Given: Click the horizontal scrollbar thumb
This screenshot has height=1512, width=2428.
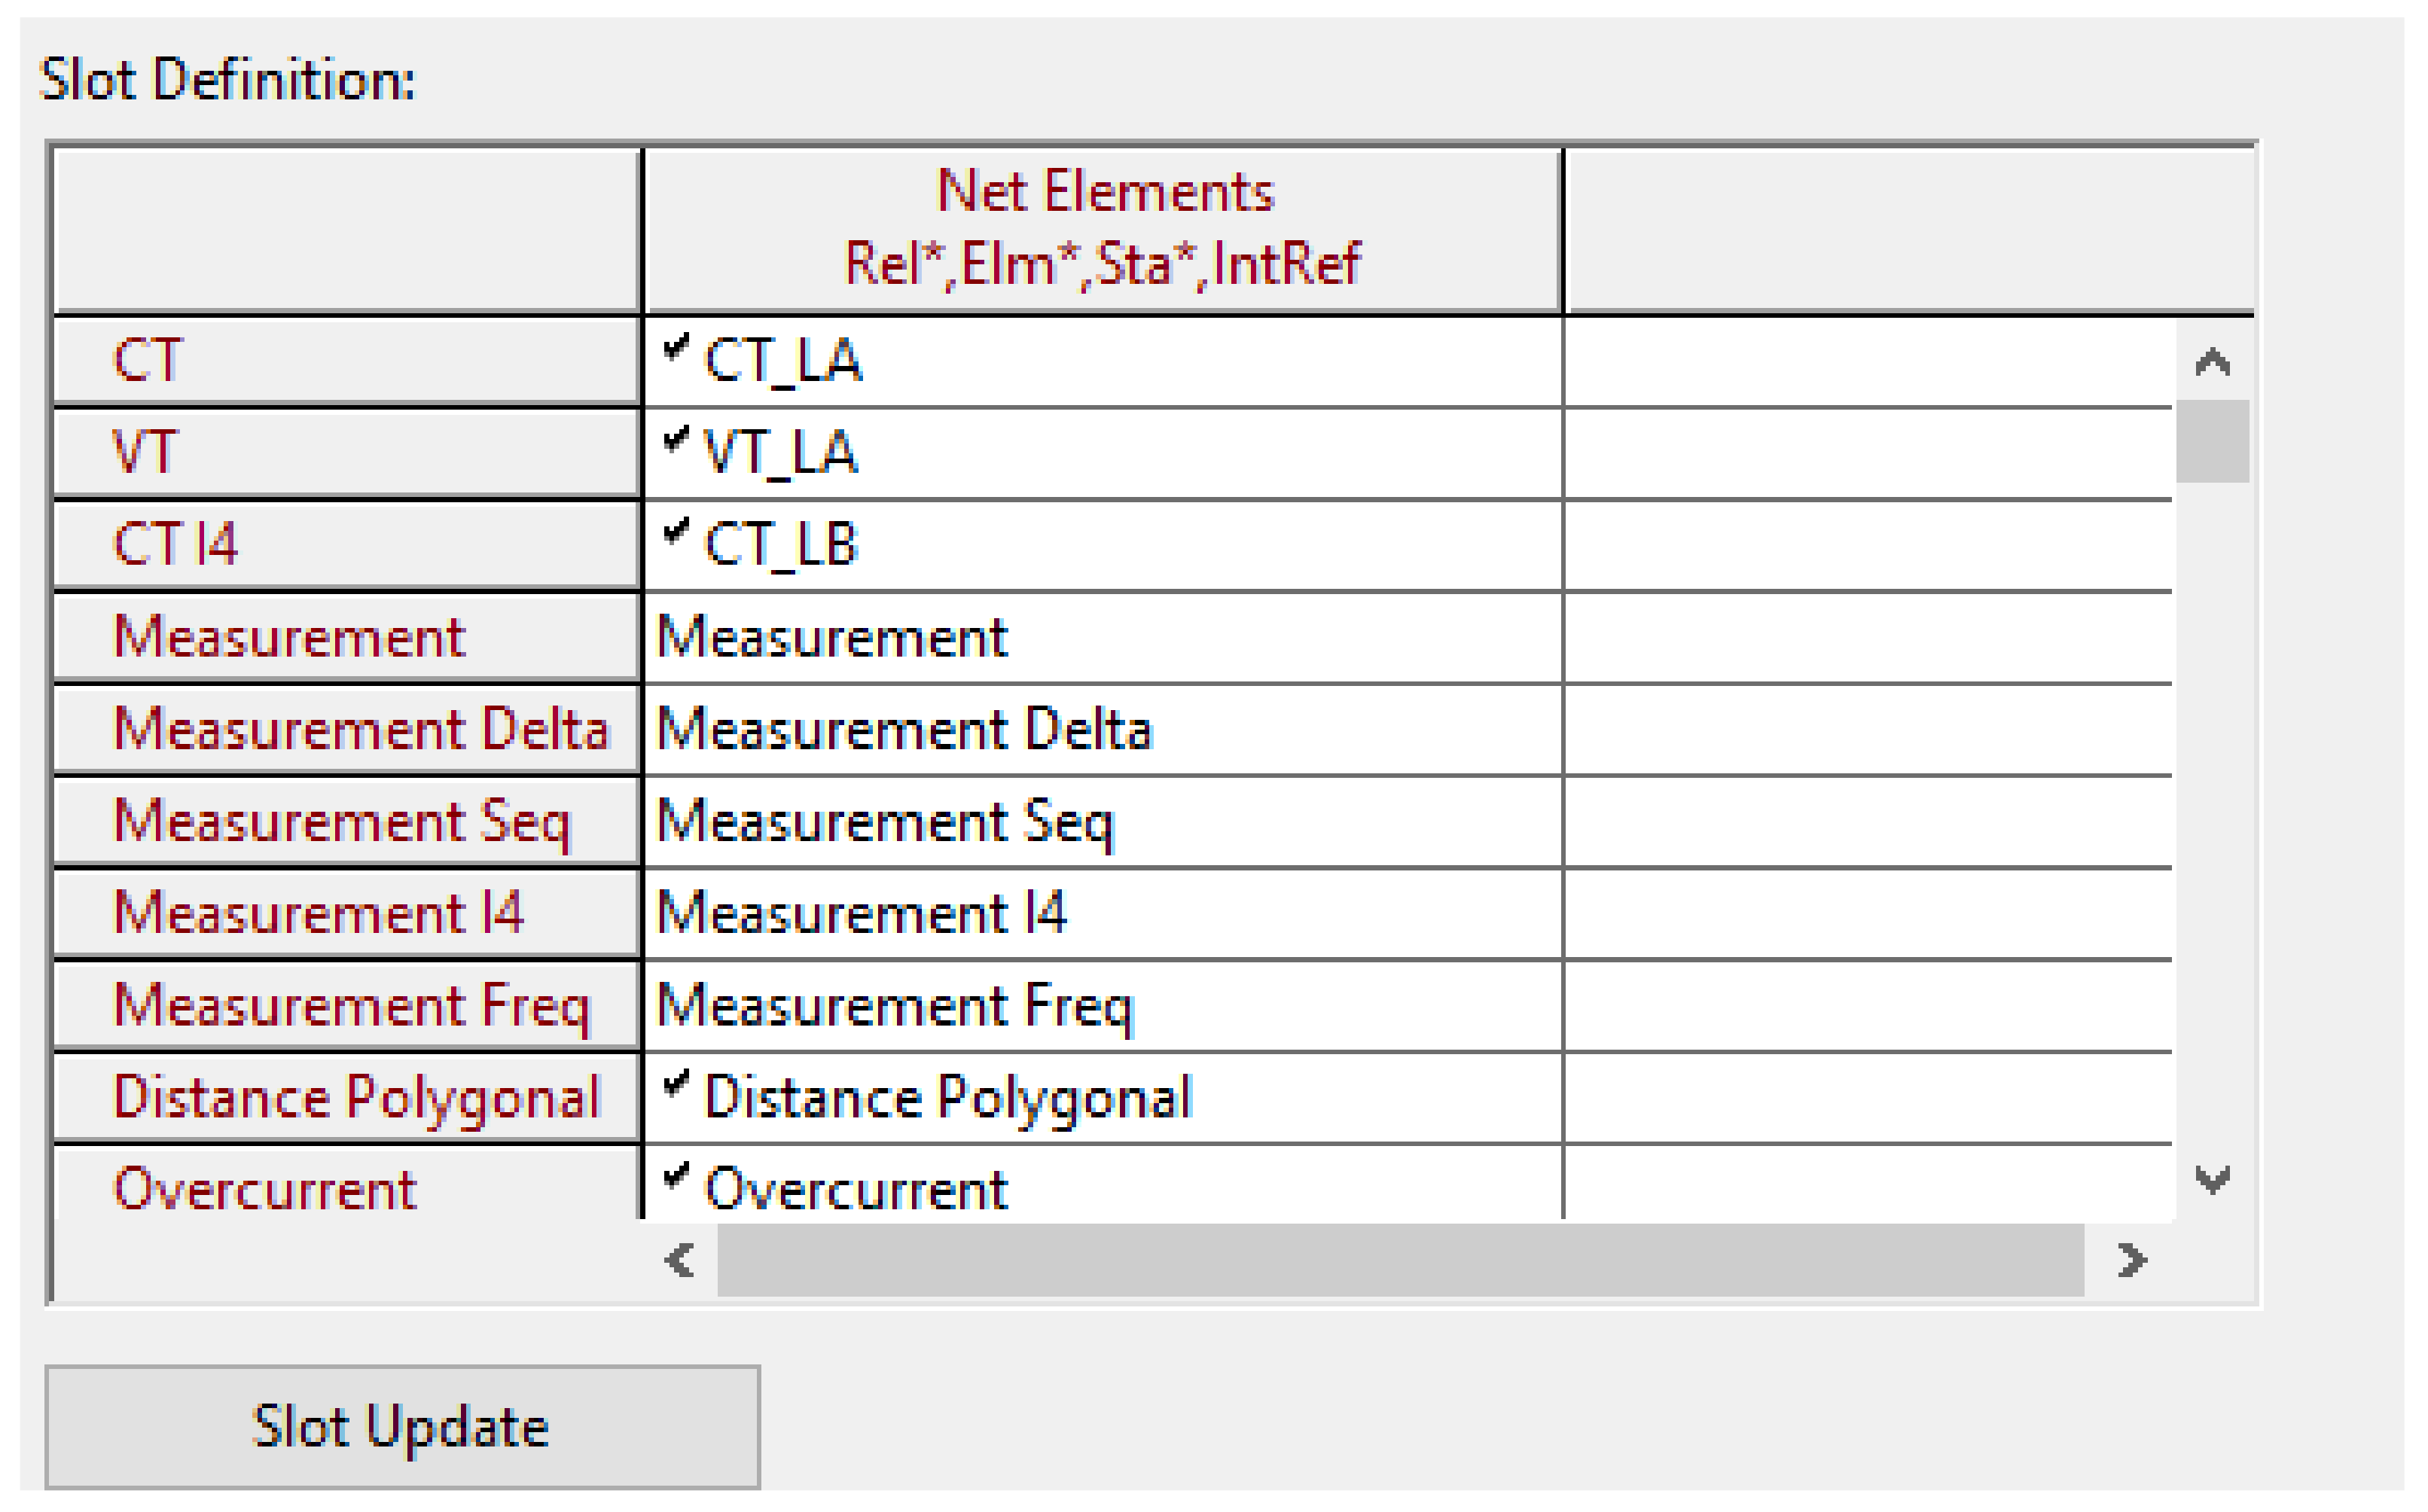Looking at the screenshot, I should click(x=1400, y=1259).
